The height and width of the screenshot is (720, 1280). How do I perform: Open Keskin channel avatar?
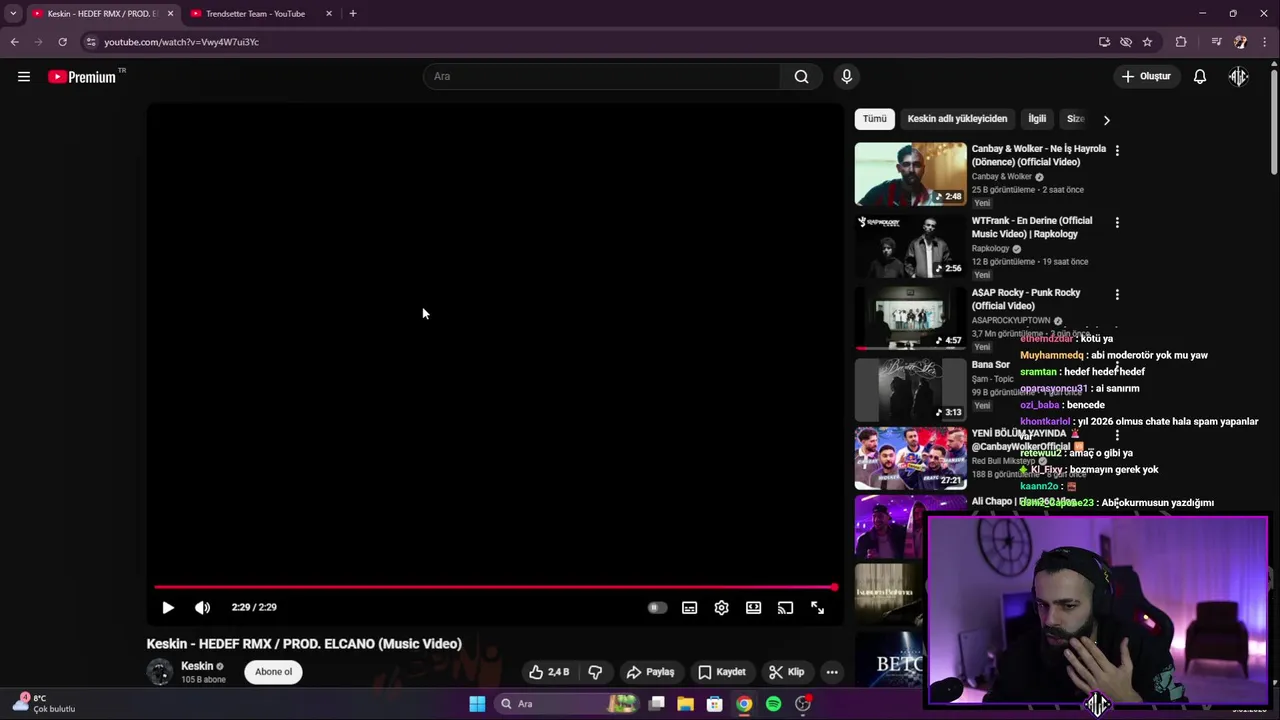160,672
